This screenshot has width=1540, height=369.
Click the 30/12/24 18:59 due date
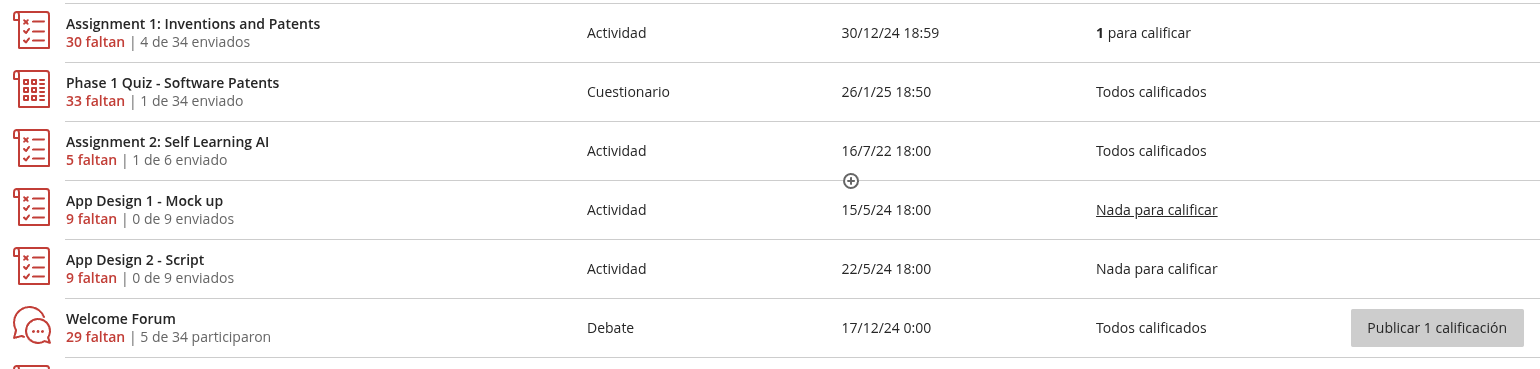(x=890, y=33)
